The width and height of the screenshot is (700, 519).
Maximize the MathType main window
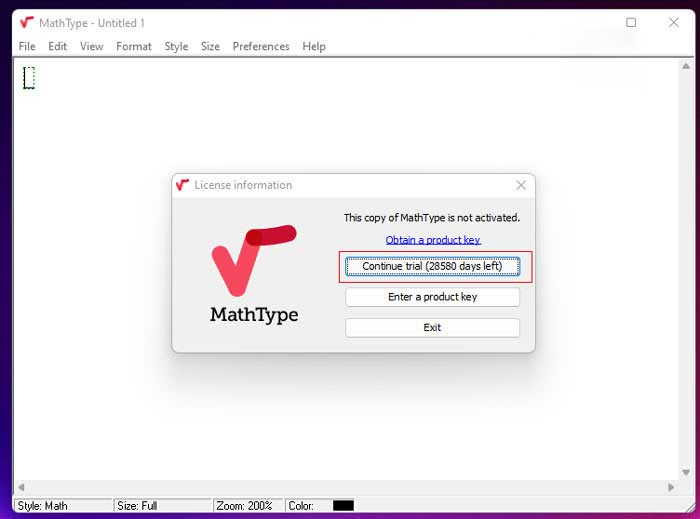coord(631,22)
